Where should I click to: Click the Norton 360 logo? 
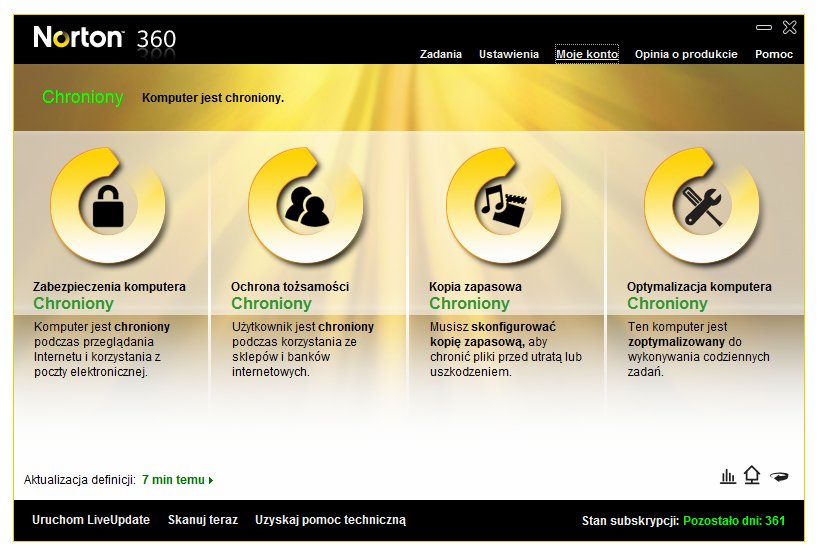(104, 38)
